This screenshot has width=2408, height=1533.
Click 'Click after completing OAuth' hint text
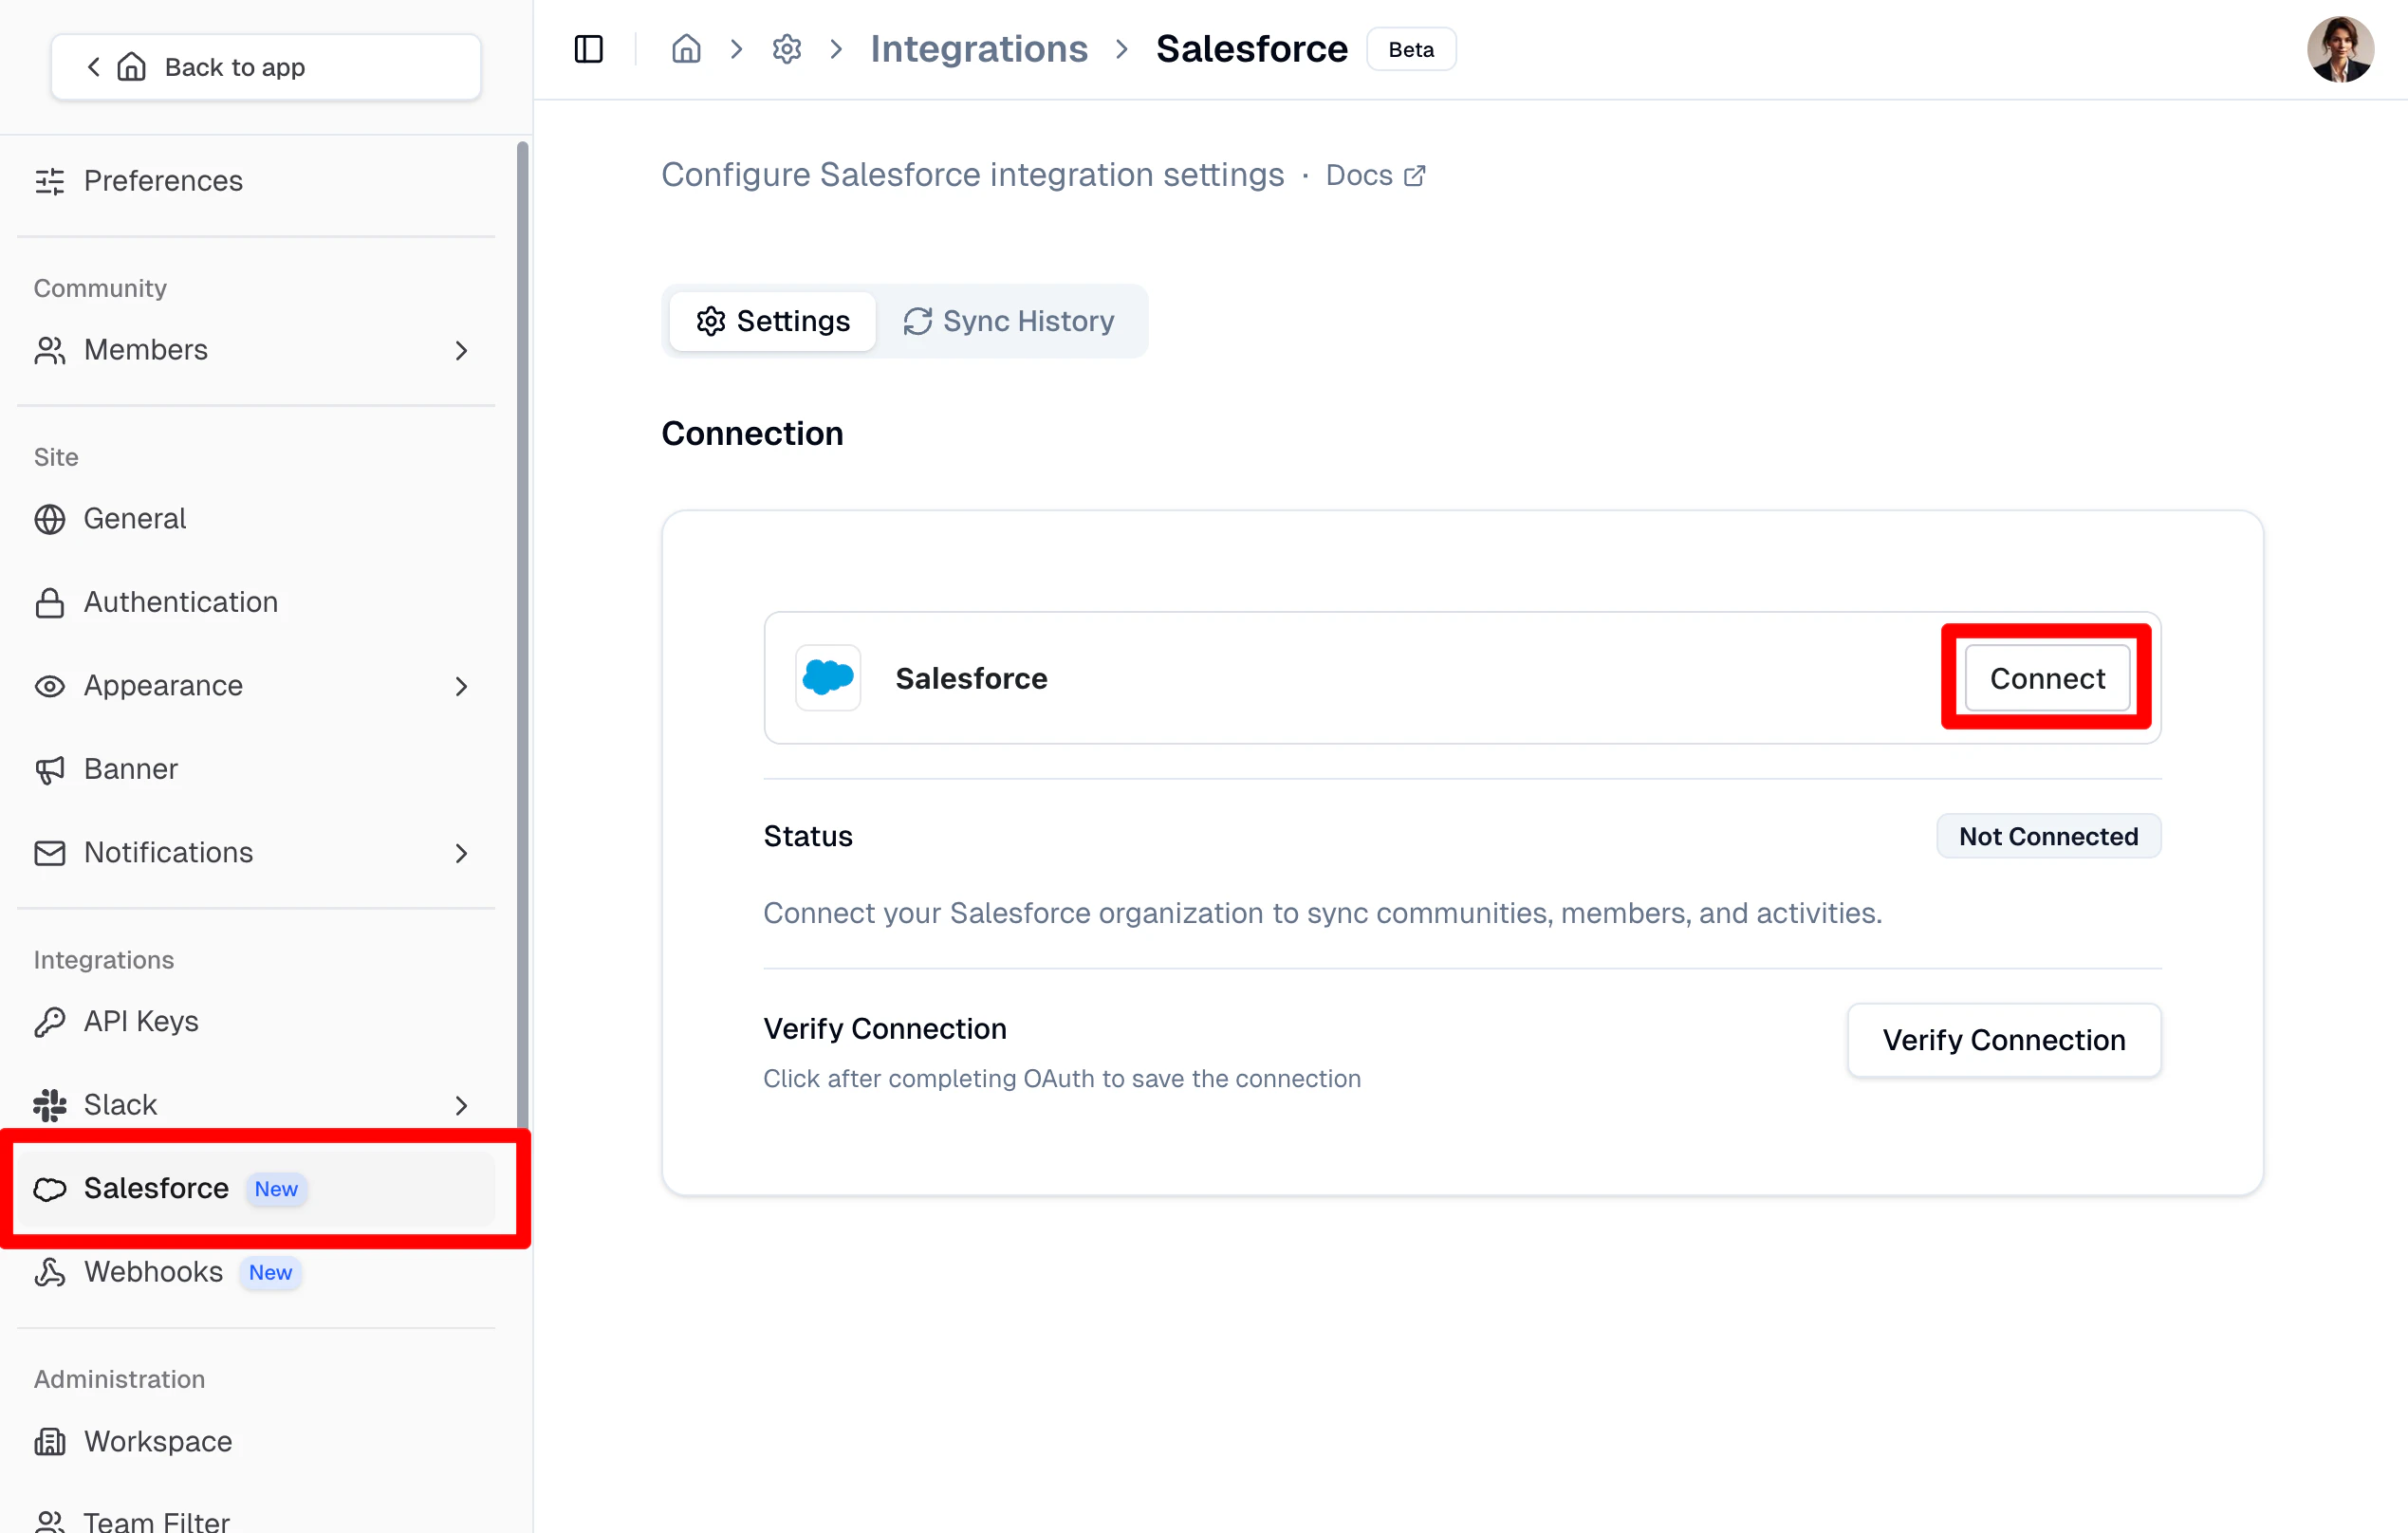[x=1062, y=1078]
